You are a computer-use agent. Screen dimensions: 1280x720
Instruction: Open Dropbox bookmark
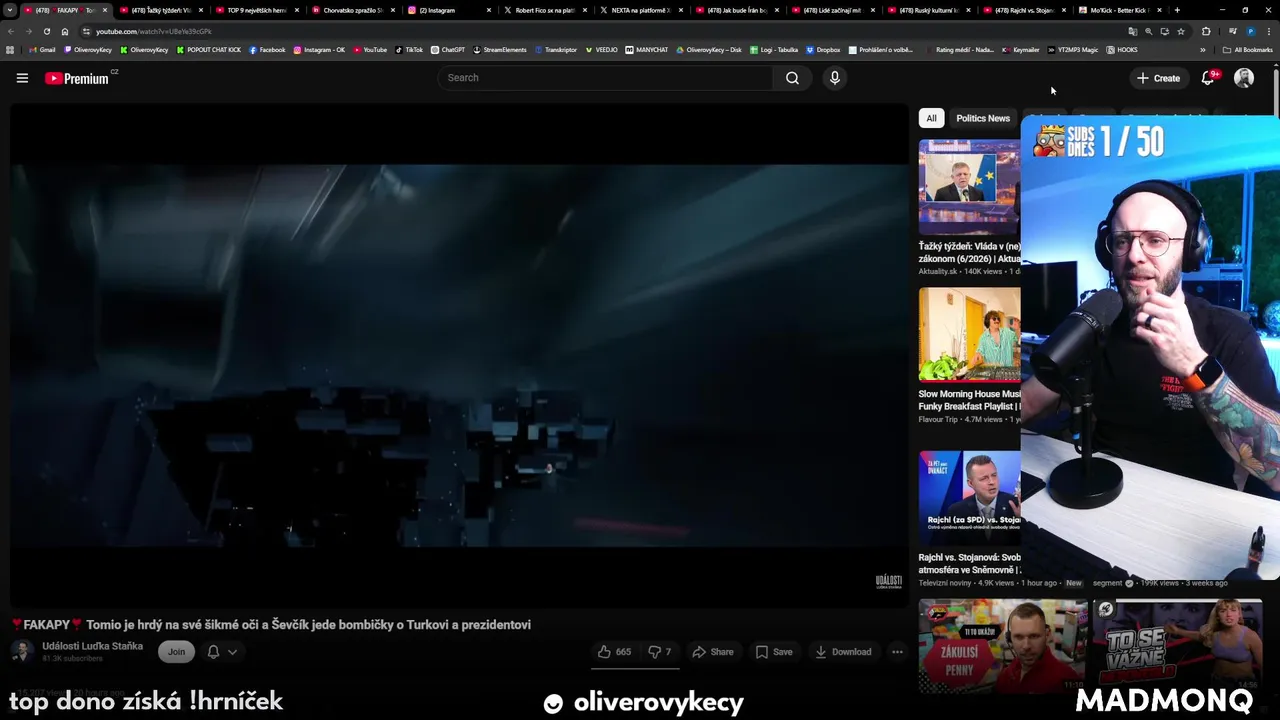coord(823,49)
